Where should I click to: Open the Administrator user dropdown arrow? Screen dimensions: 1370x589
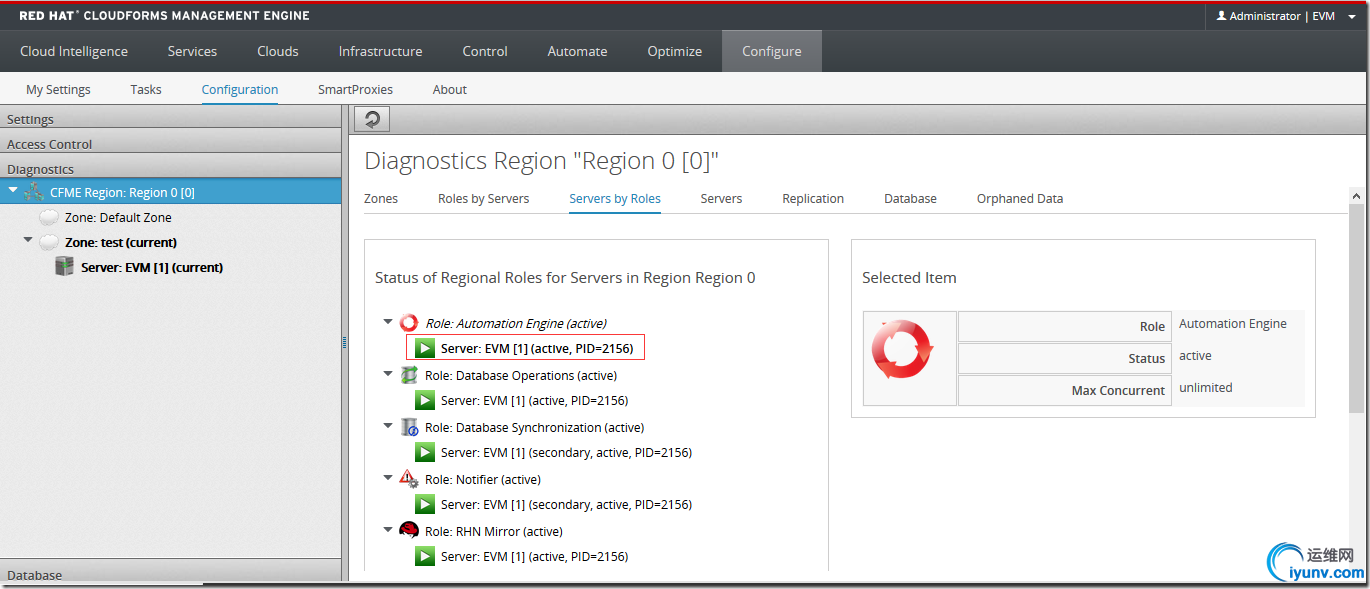(x=1351, y=17)
